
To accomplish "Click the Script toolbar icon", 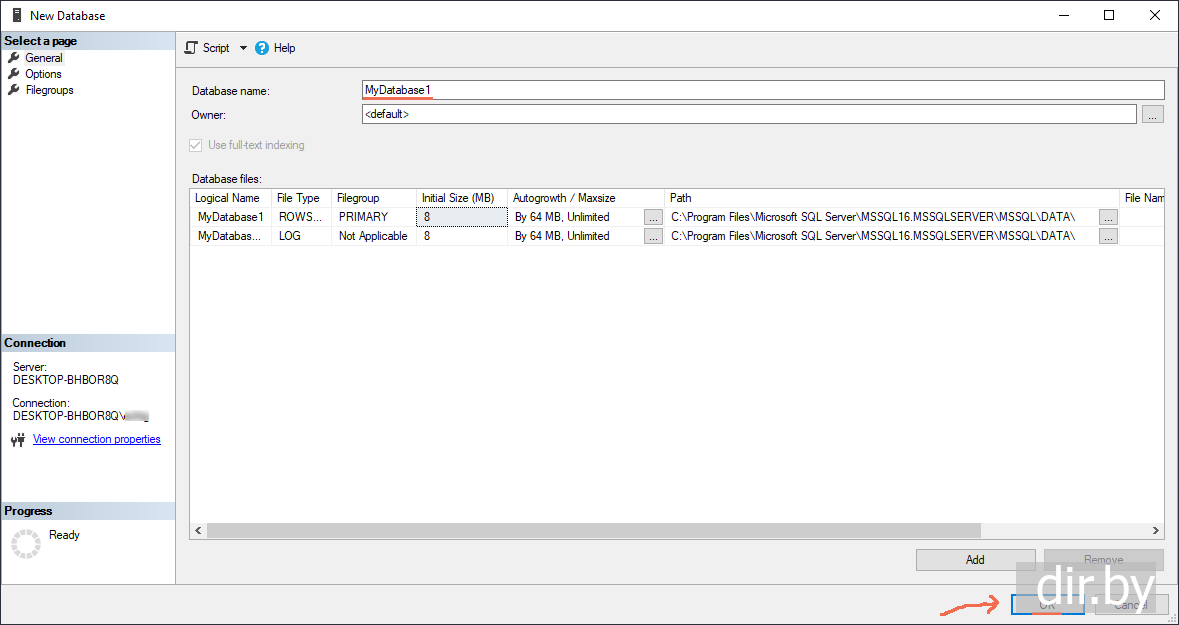I will point(192,48).
